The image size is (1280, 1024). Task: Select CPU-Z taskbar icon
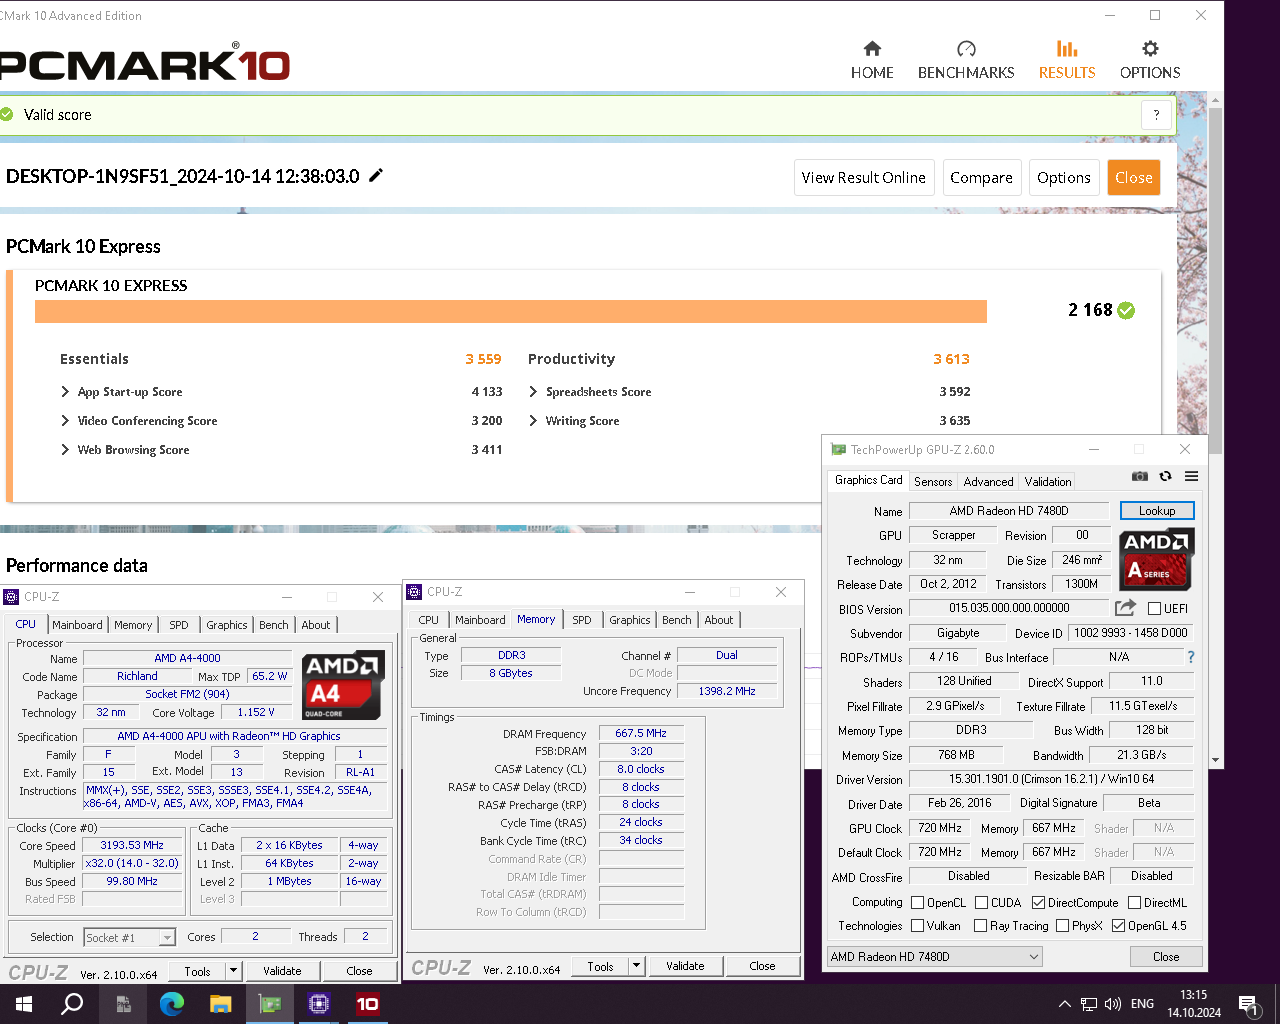[x=319, y=1004]
